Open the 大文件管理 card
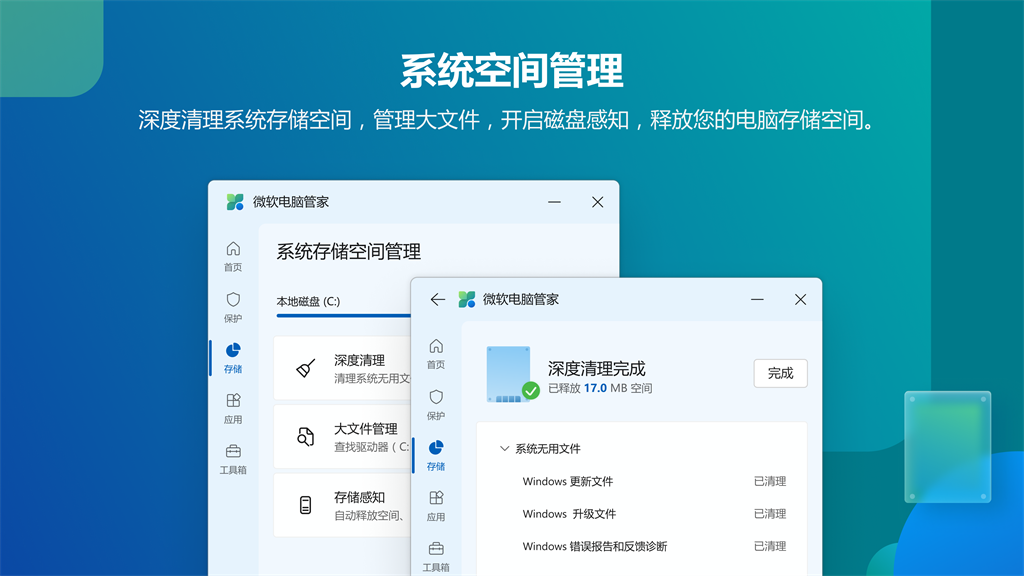Viewport: 1024px width, 576px height. click(342, 436)
